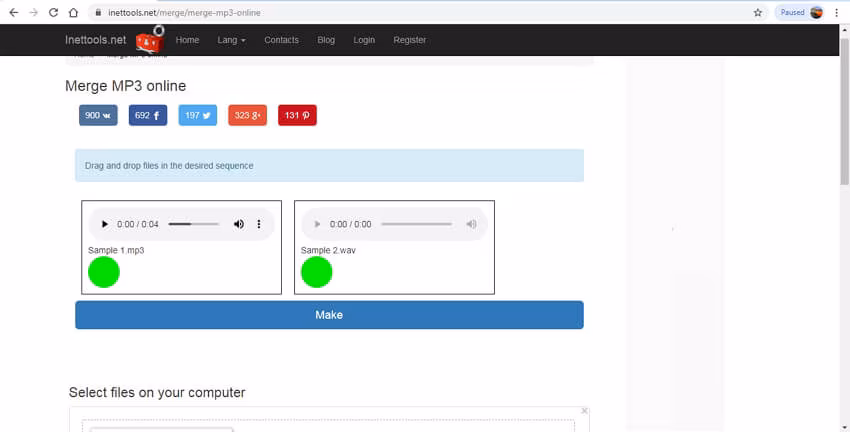This screenshot has width=850, height=432.
Task: Open the Chrome three-dot menu
Action: coord(837,12)
